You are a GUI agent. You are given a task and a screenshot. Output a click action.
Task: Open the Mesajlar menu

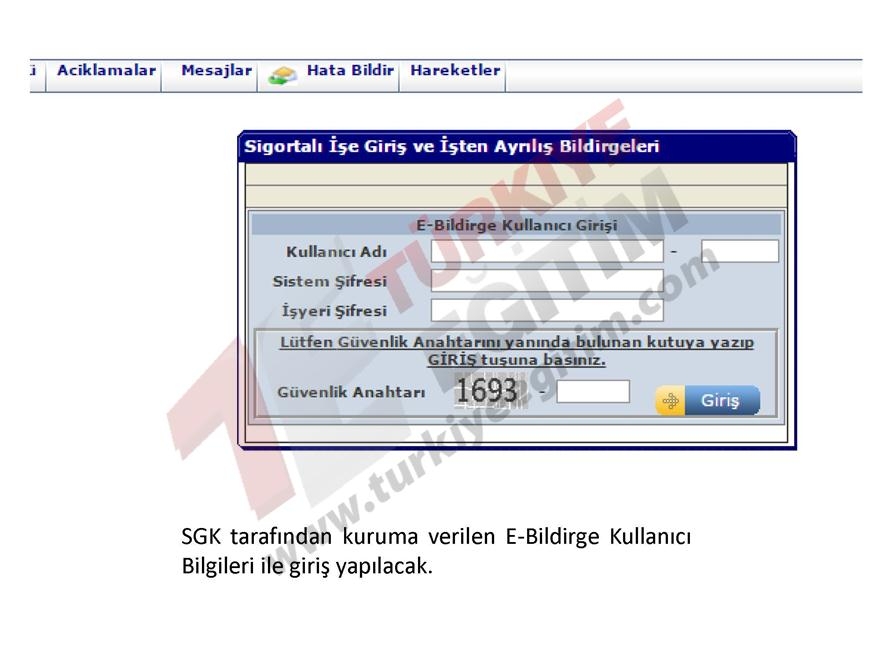(214, 71)
